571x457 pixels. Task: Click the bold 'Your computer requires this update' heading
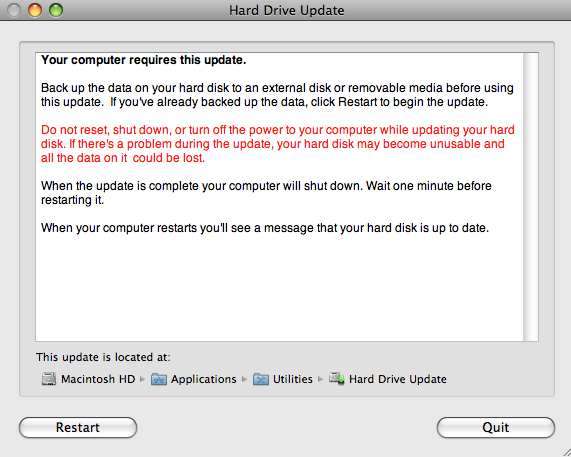click(x=143, y=60)
